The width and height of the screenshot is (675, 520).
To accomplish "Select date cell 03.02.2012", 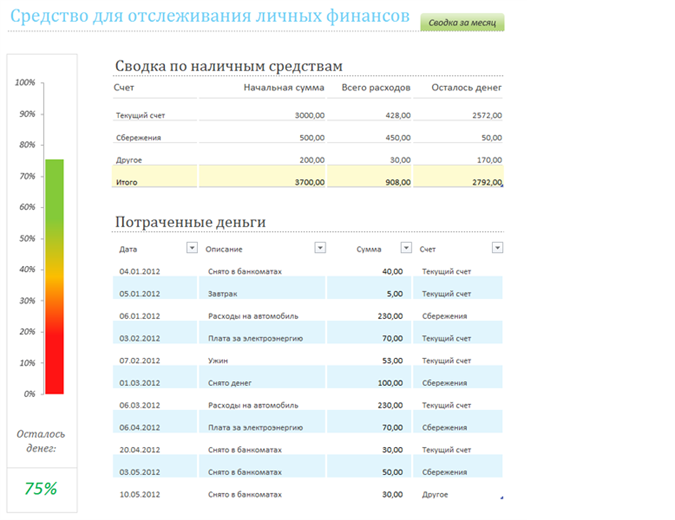I will [139, 339].
